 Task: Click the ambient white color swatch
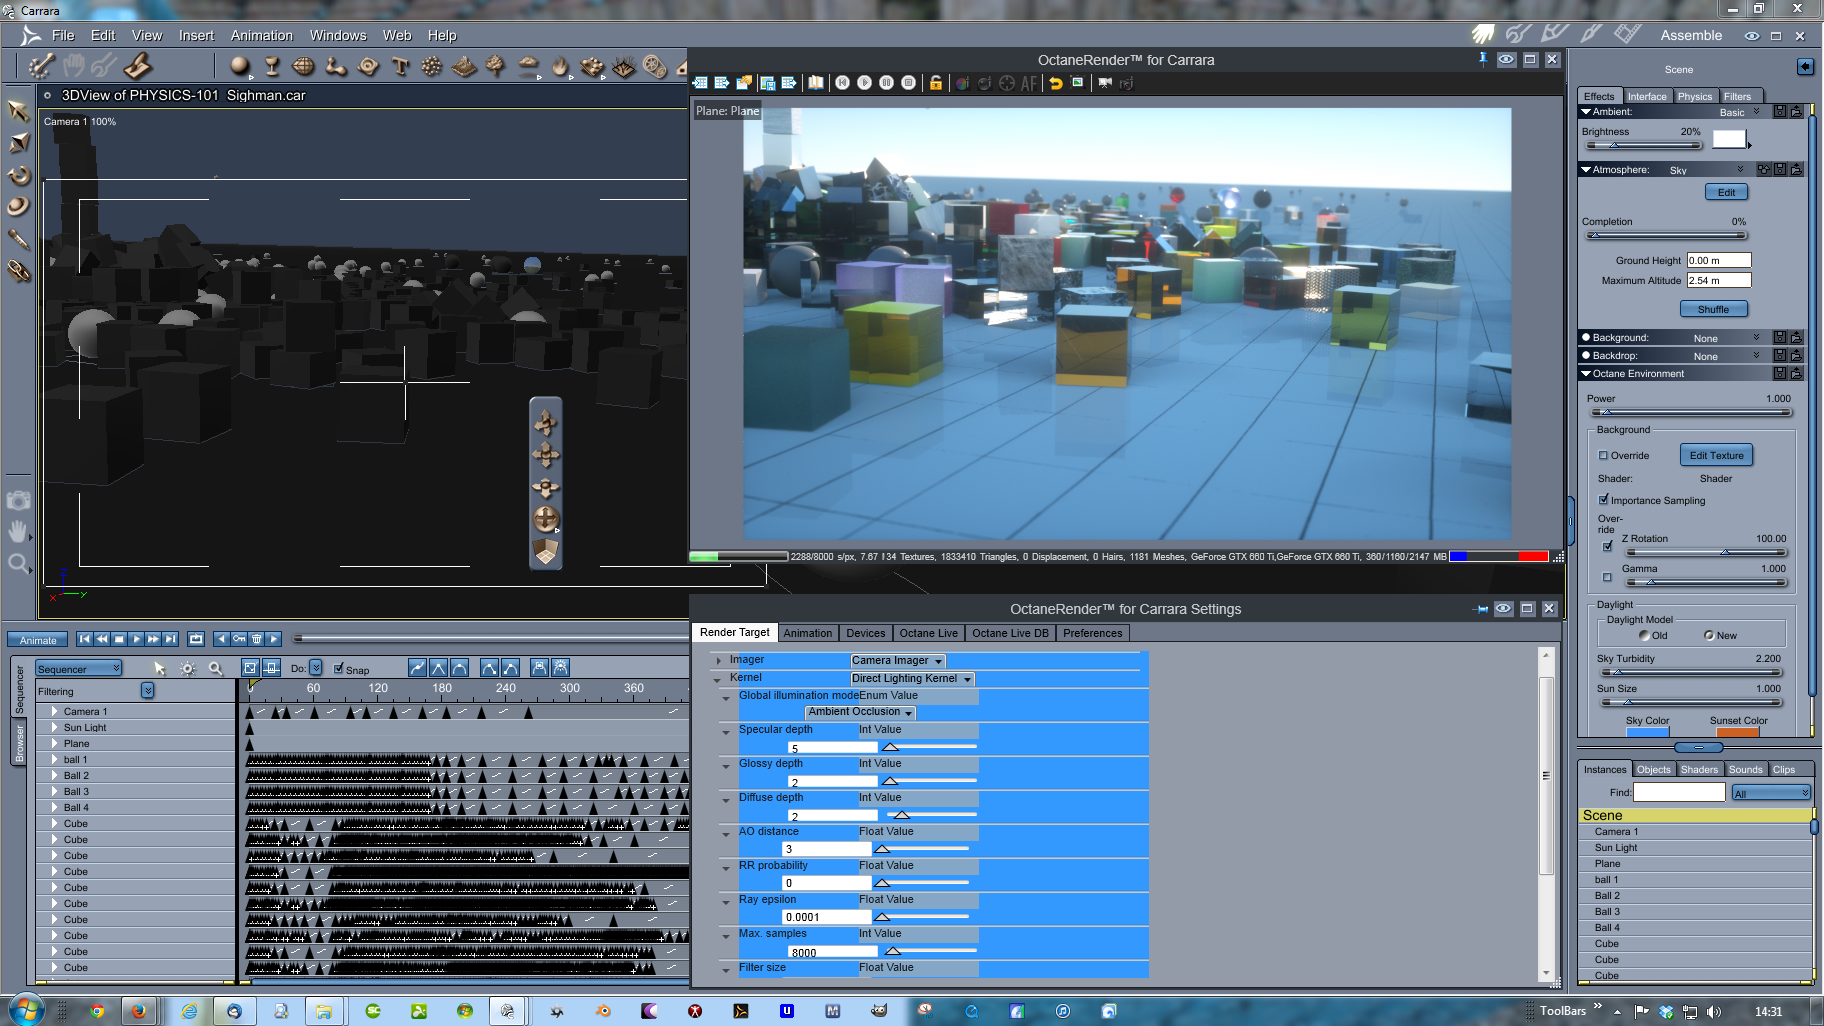1729,139
